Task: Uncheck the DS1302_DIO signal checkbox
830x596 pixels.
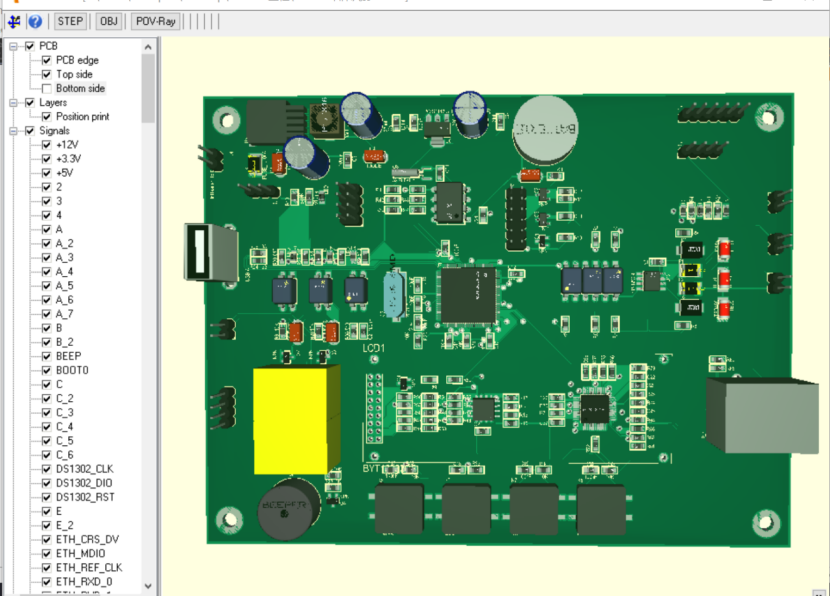Action: [47, 483]
